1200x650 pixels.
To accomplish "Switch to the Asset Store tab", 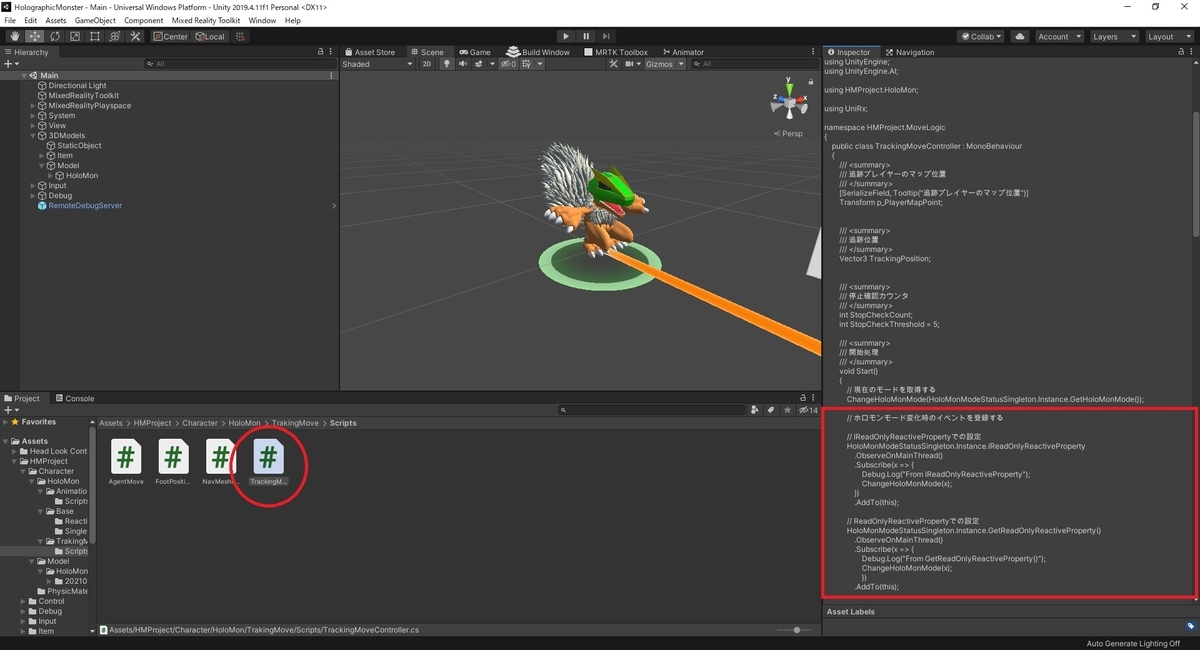I will coord(370,52).
